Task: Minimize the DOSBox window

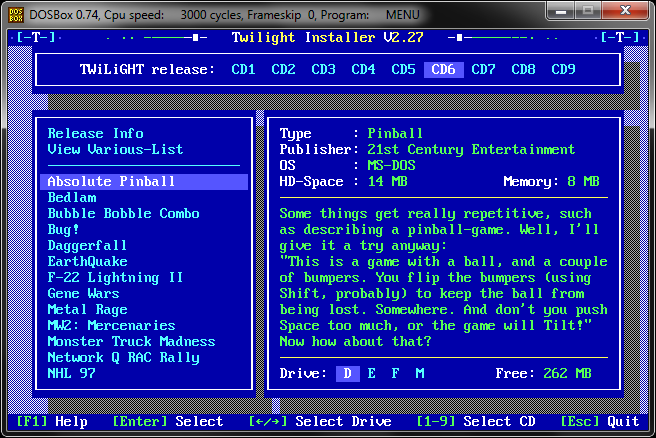Action: (x=561, y=11)
